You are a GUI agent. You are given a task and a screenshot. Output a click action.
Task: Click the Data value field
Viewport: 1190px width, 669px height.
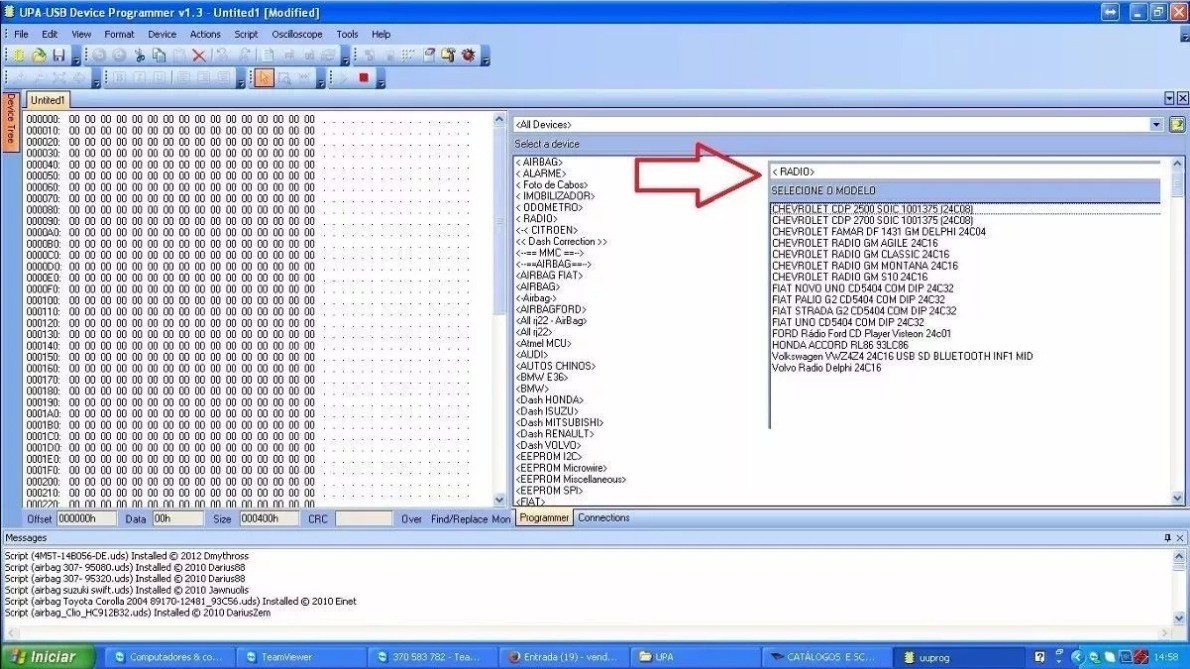pyautogui.click(x=178, y=519)
